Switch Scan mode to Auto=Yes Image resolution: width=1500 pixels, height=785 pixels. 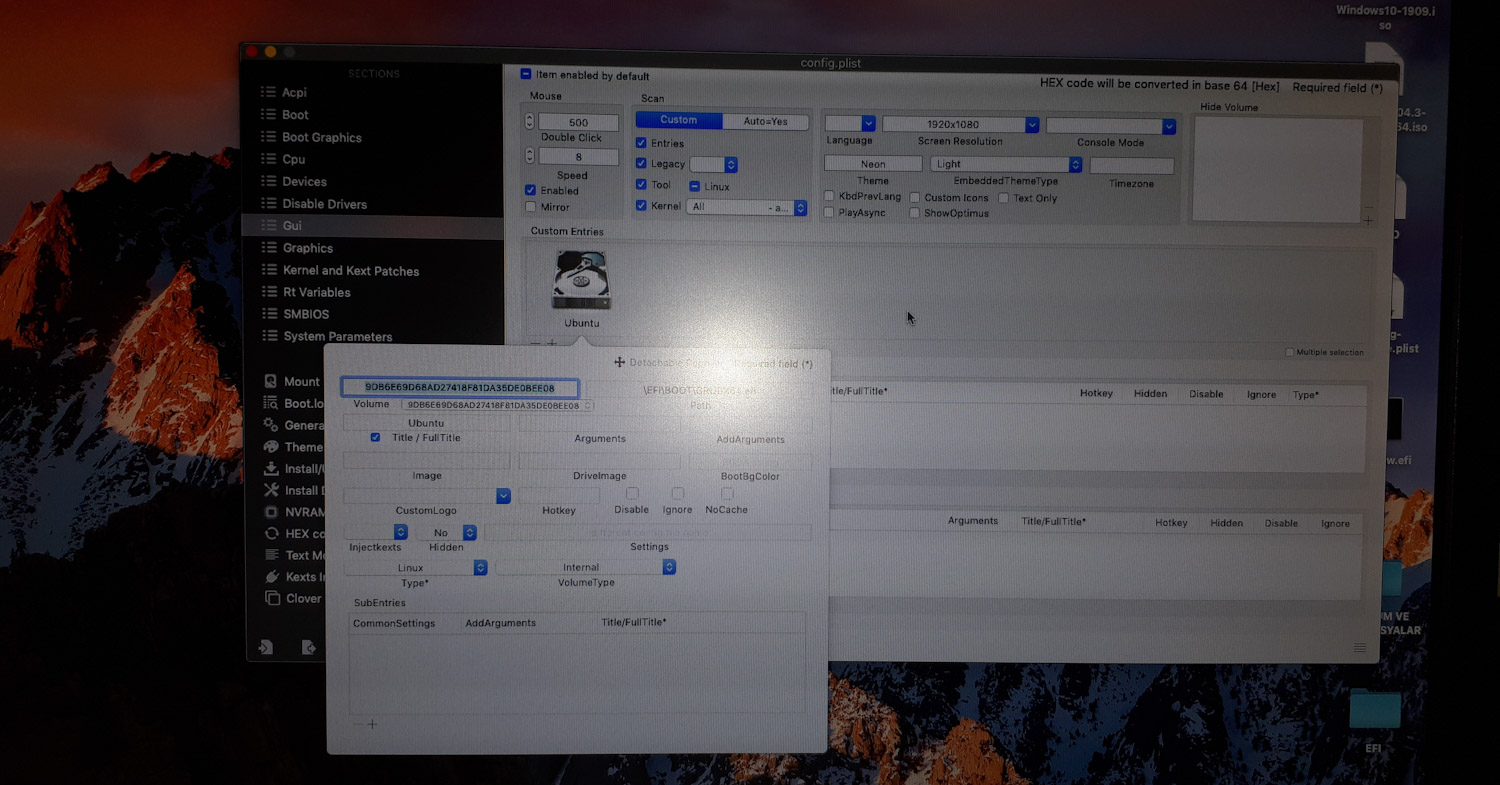click(x=765, y=121)
